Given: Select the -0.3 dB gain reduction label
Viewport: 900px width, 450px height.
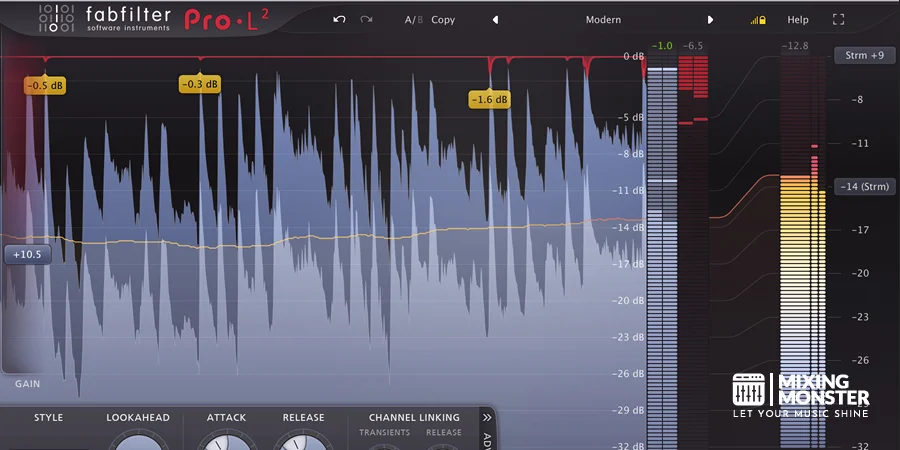Looking at the screenshot, I should [200, 84].
